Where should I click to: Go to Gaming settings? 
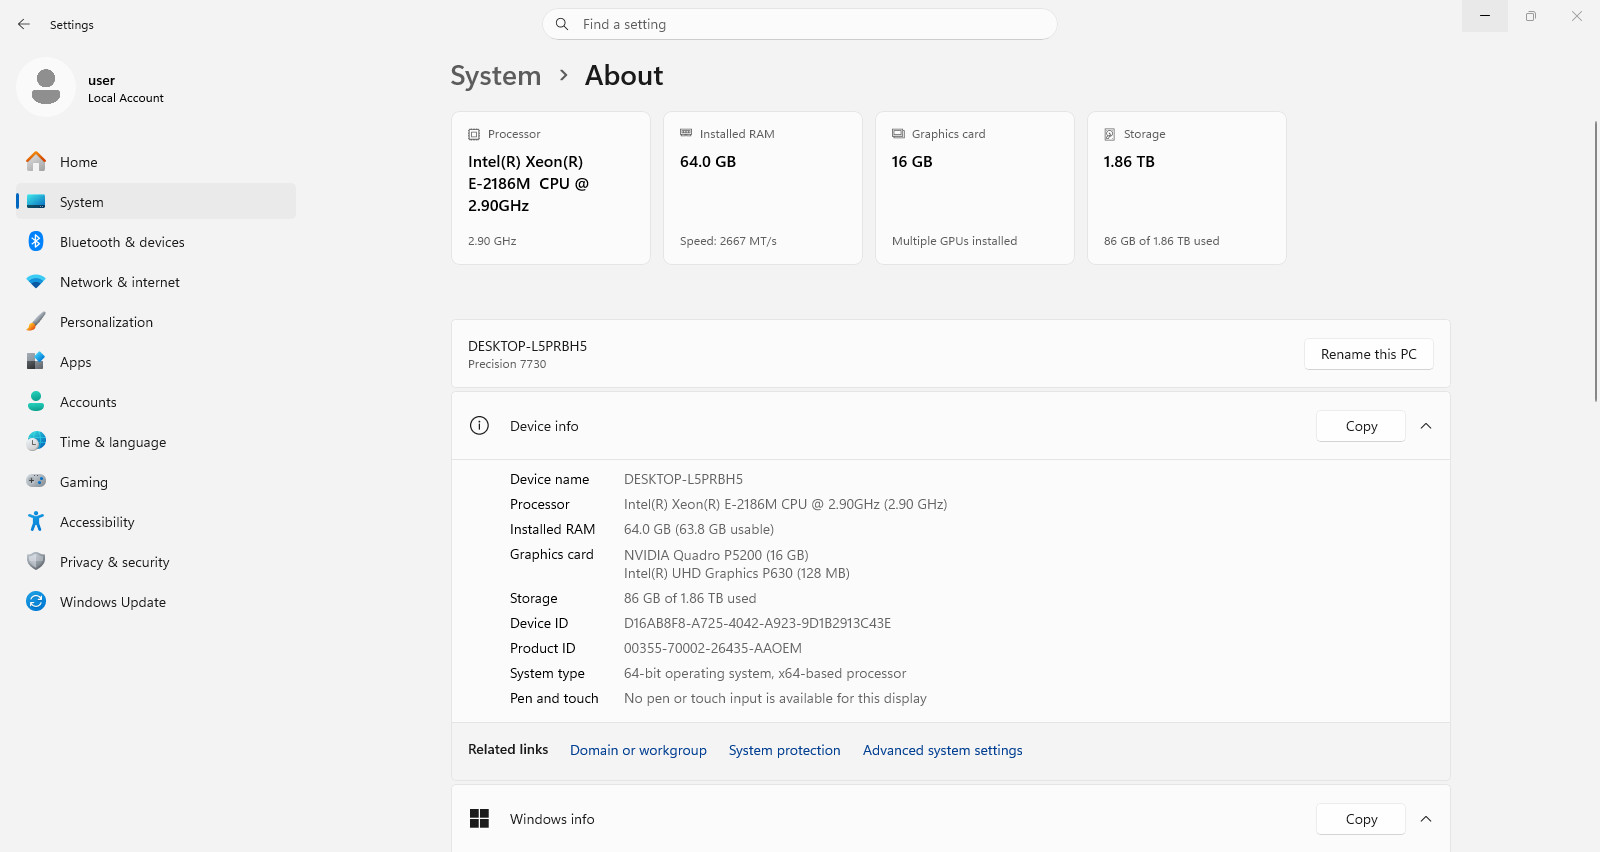[156, 481]
